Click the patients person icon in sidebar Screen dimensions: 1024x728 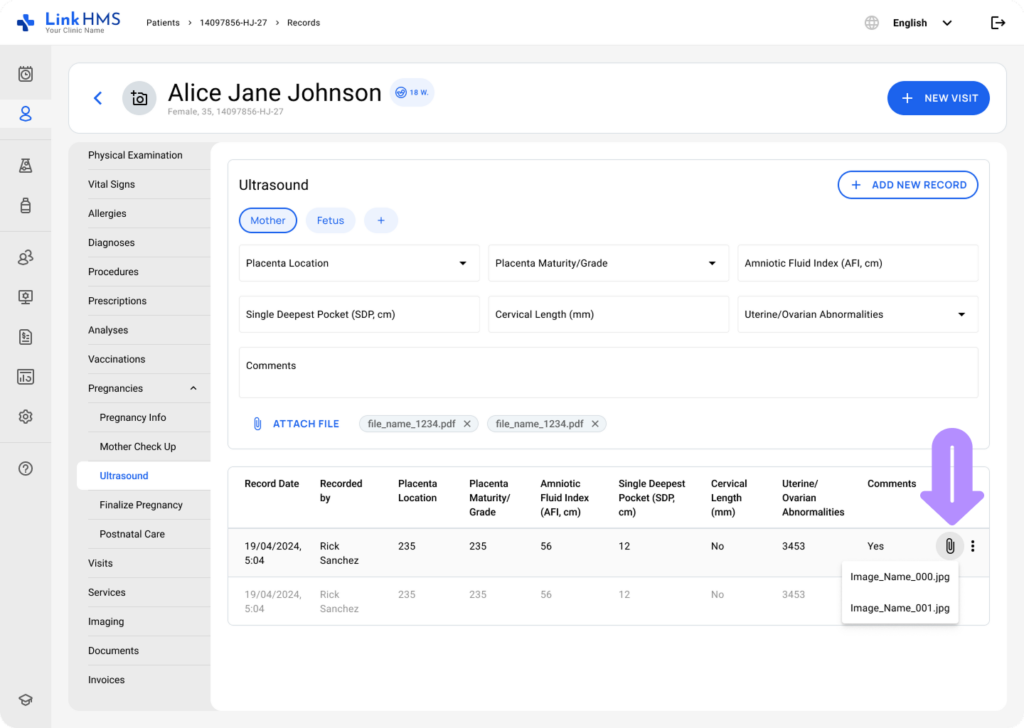click(x=25, y=114)
